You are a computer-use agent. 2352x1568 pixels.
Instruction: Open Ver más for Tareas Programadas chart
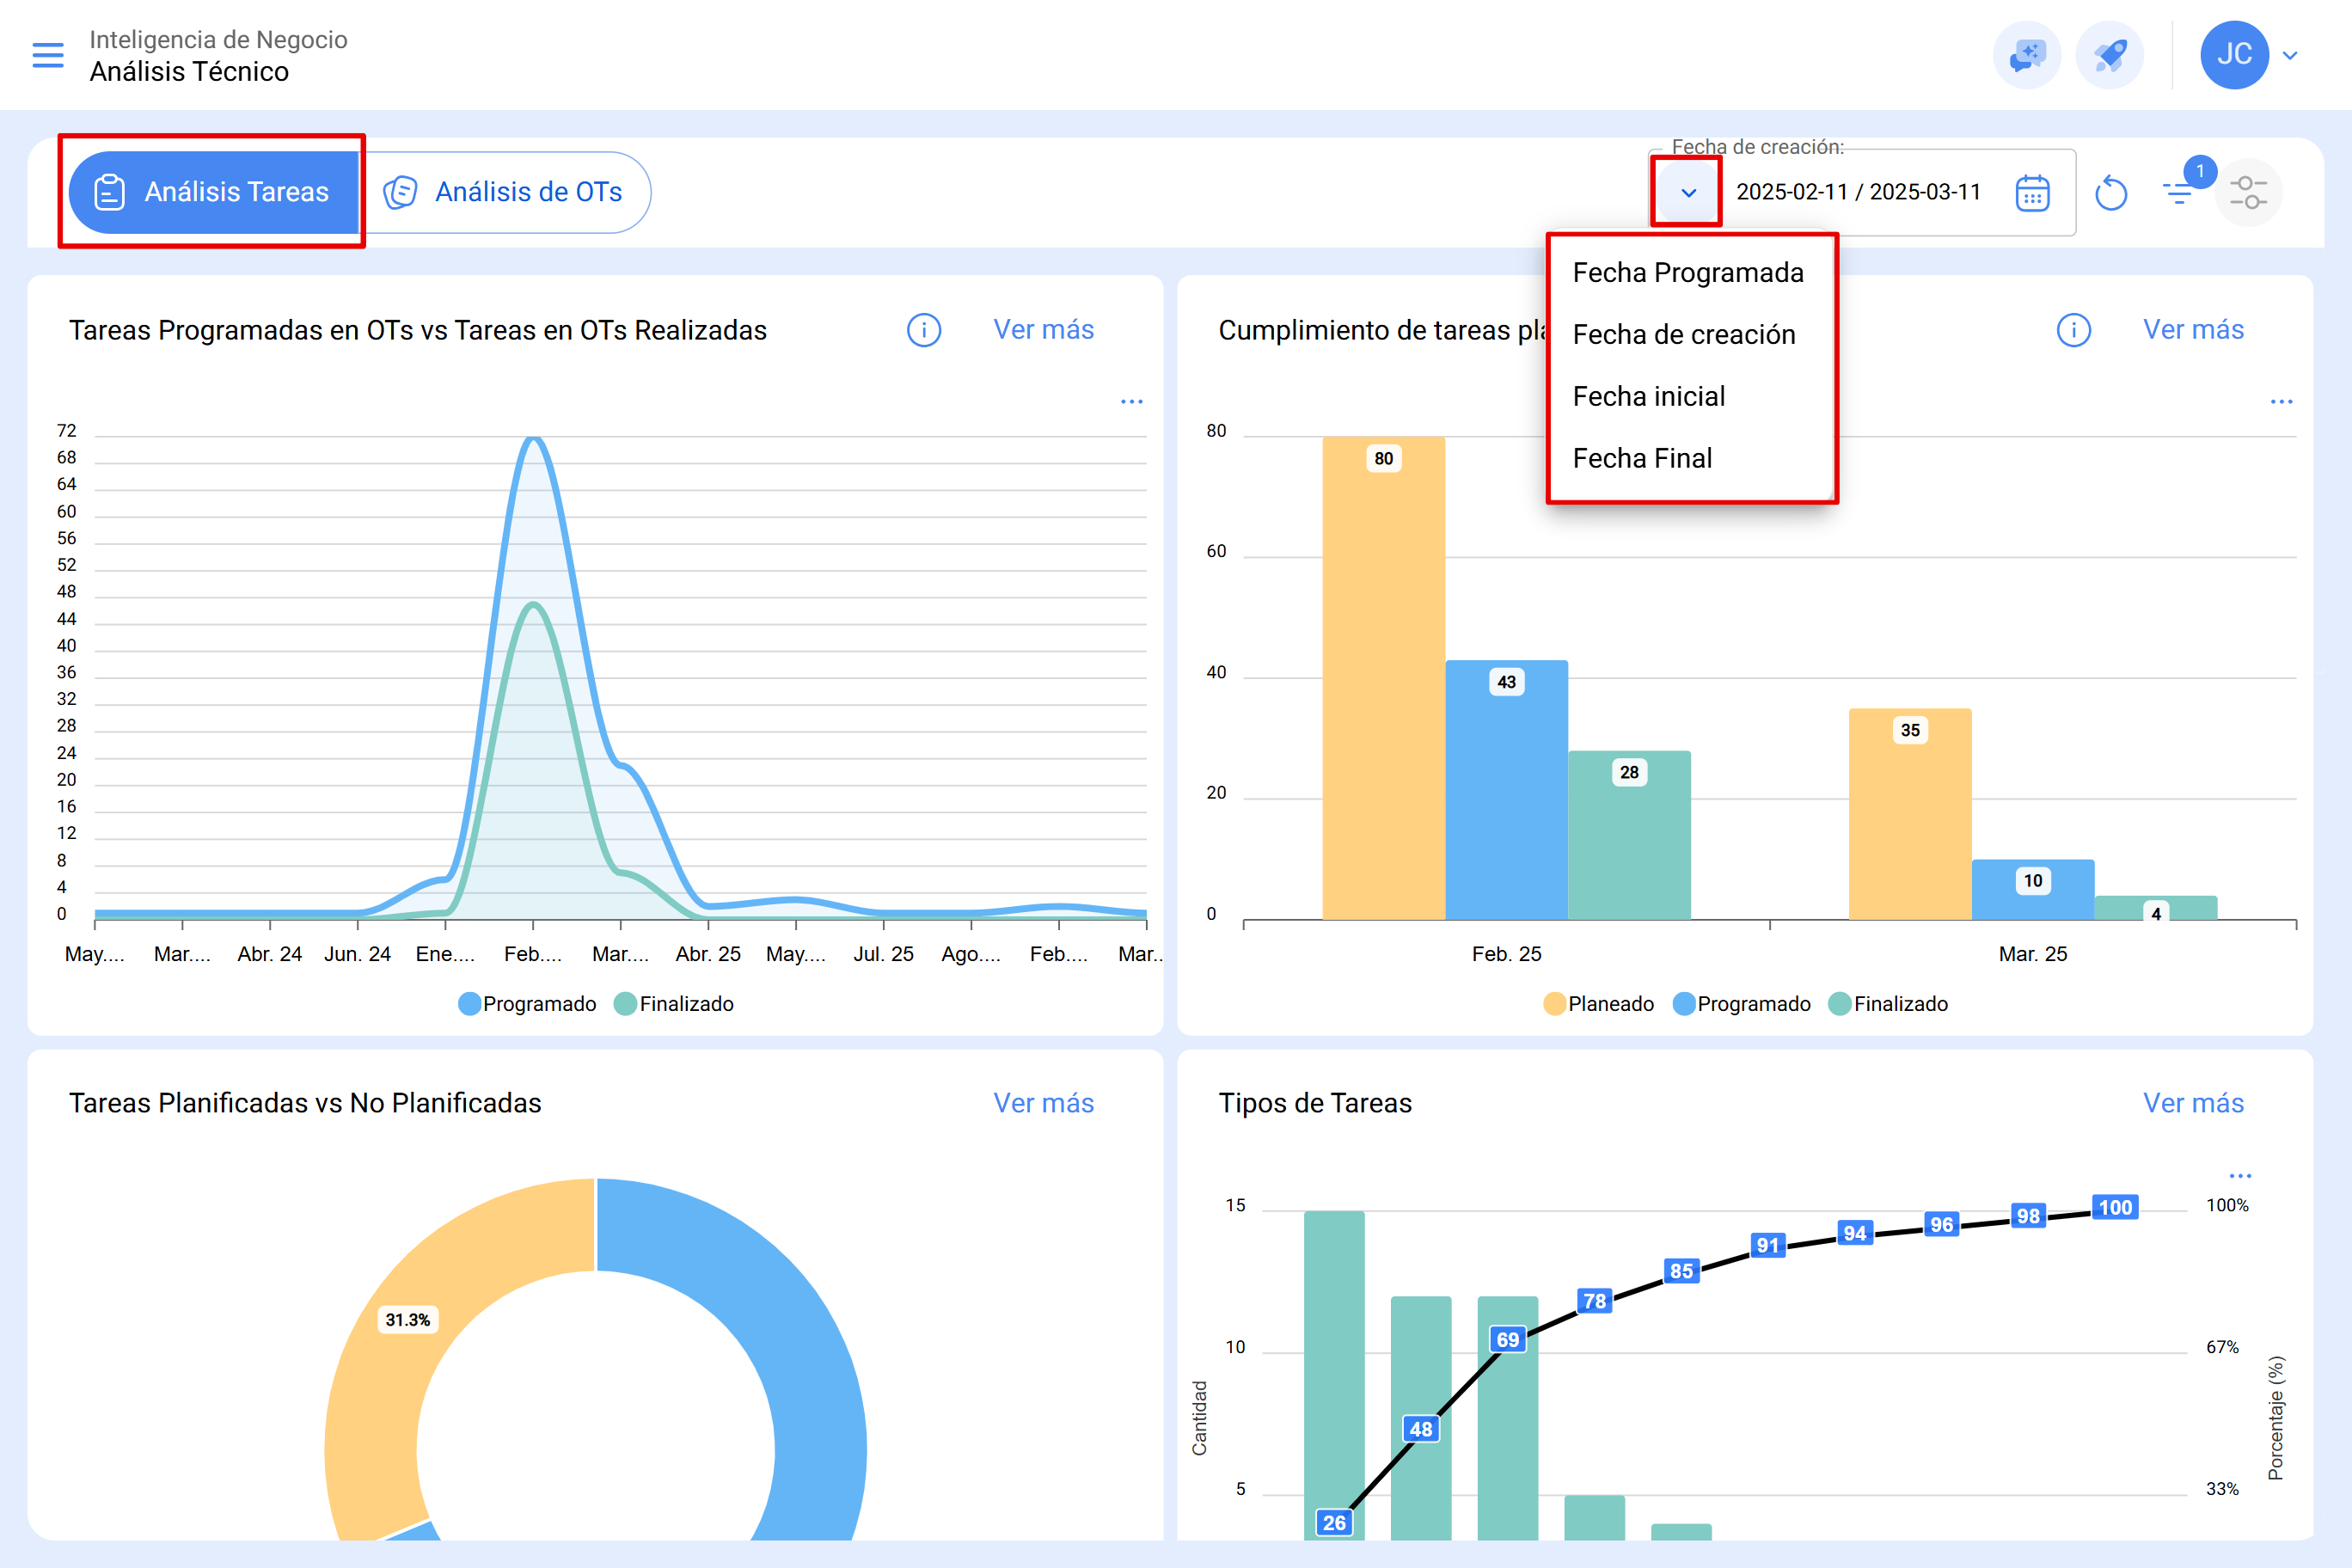click(x=1043, y=330)
